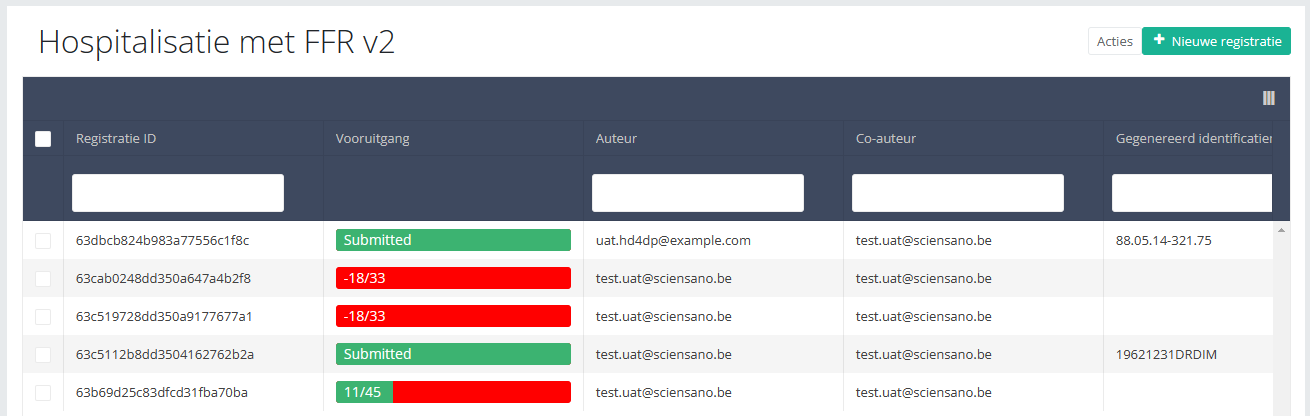
Task: Open the Acties dropdown
Action: pyautogui.click(x=1114, y=41)
